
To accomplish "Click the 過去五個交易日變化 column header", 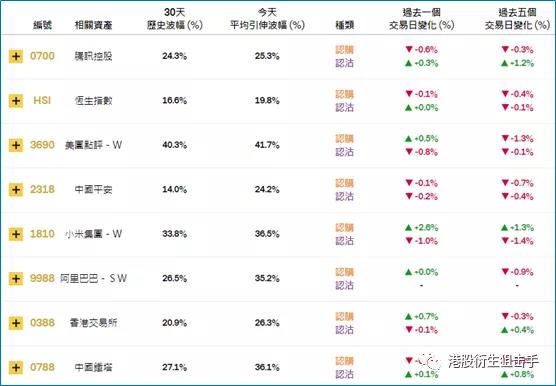I will [x=517, y=19].
